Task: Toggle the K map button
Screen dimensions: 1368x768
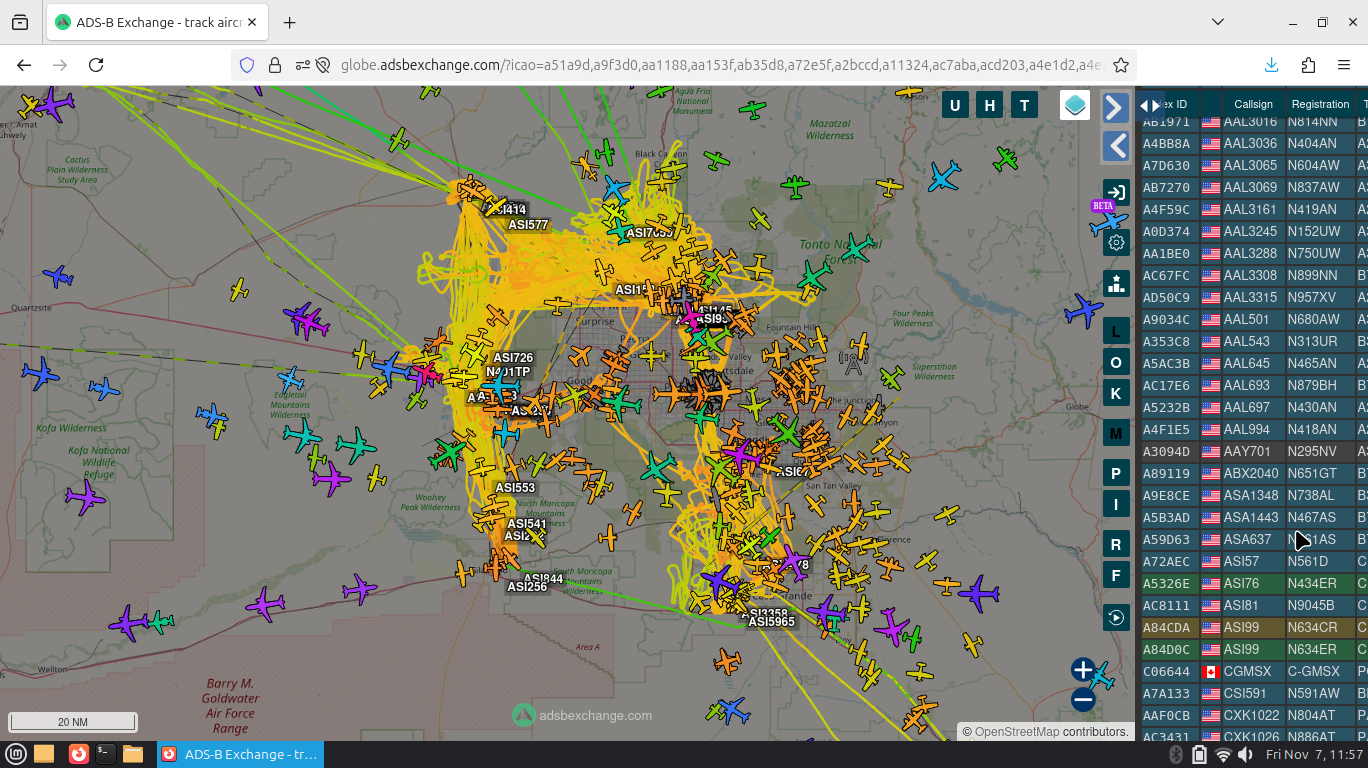Action: [1116, 393]
